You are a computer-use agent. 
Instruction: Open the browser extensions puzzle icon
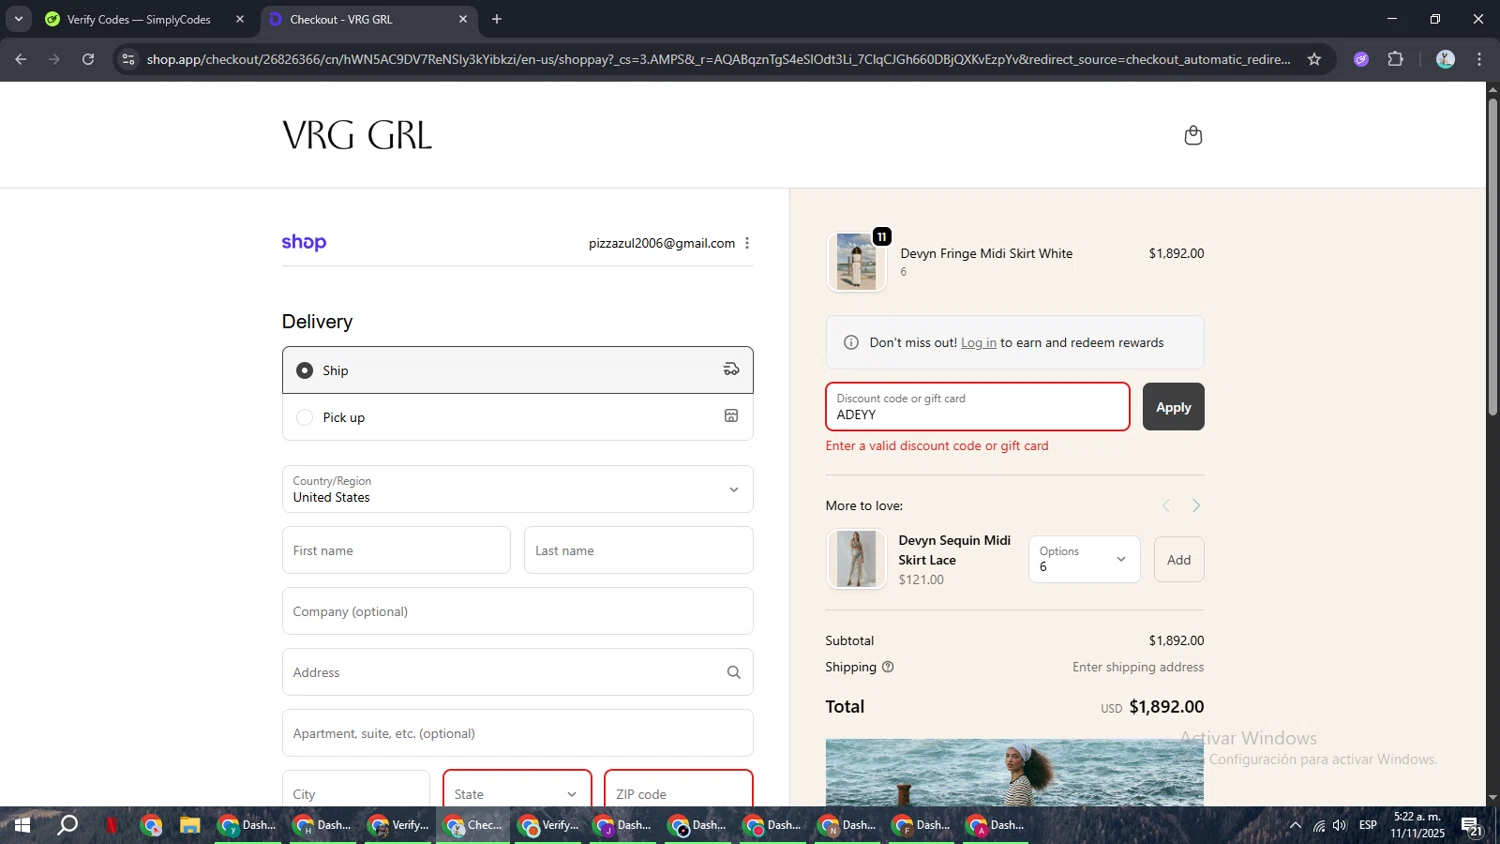point(1396,59)
